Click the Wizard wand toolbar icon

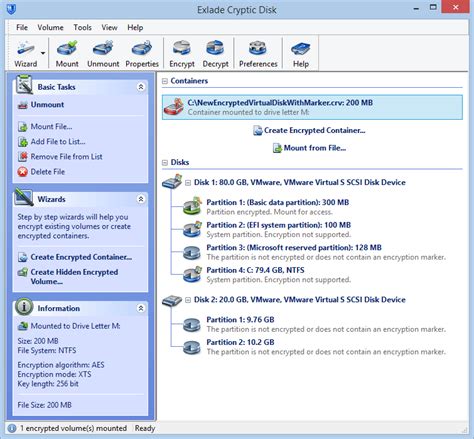coord(25,49)
